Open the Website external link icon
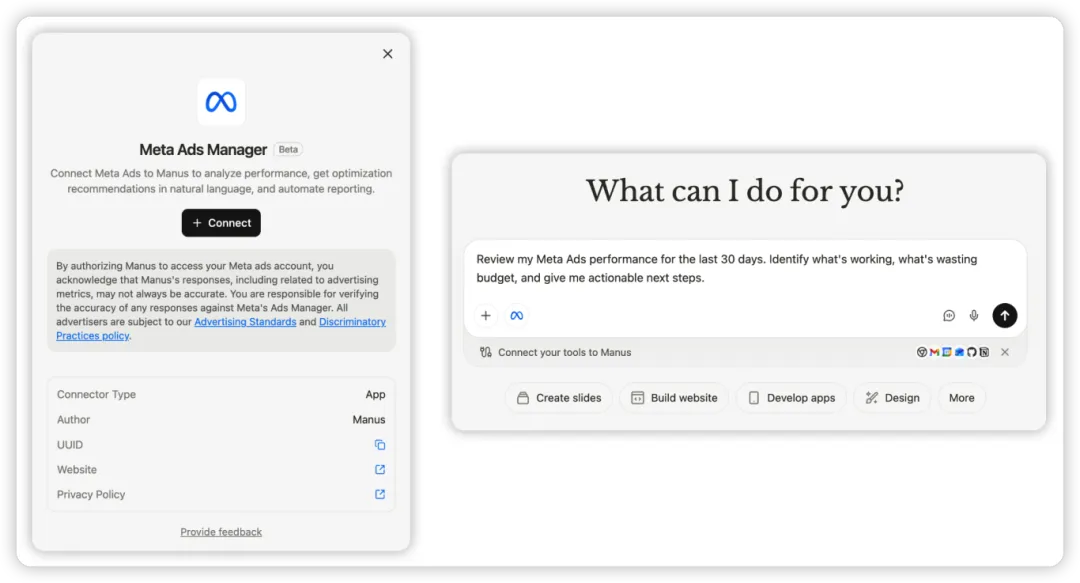Image resolution: width=1080 pixels, height=583 pixels. click(380, 469)
